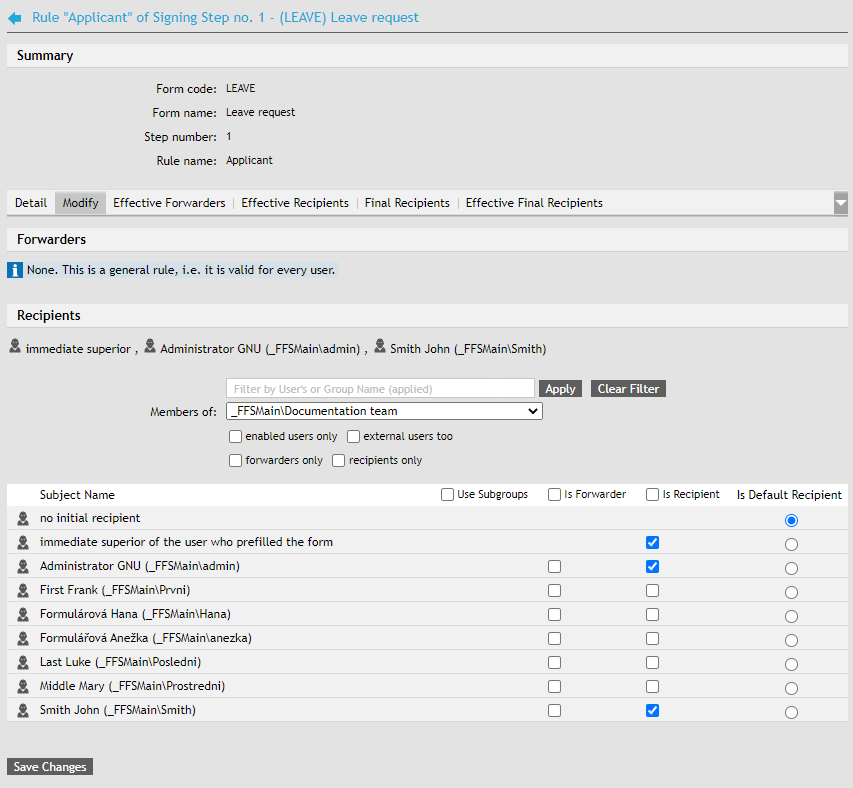Click the user icon beside no initial recipient
This screenshot has width=853, height=788.
(23, 519)
